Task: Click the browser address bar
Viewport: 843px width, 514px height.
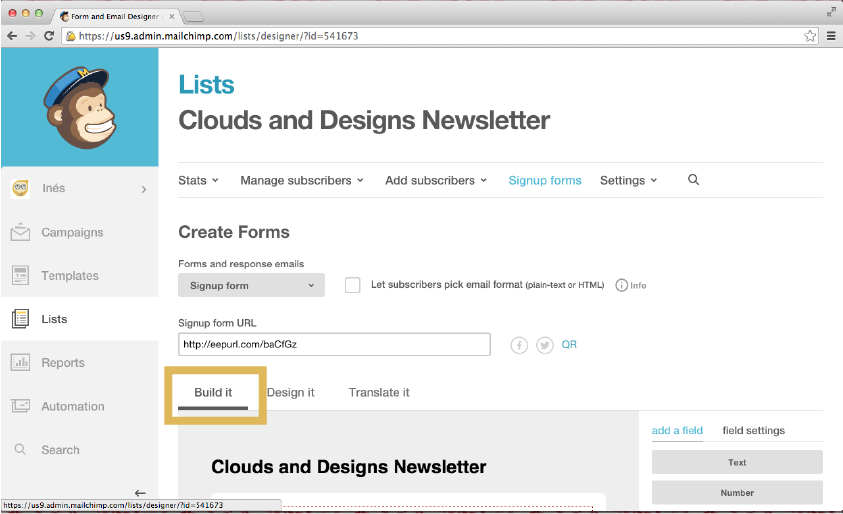Action: (440, 36)
